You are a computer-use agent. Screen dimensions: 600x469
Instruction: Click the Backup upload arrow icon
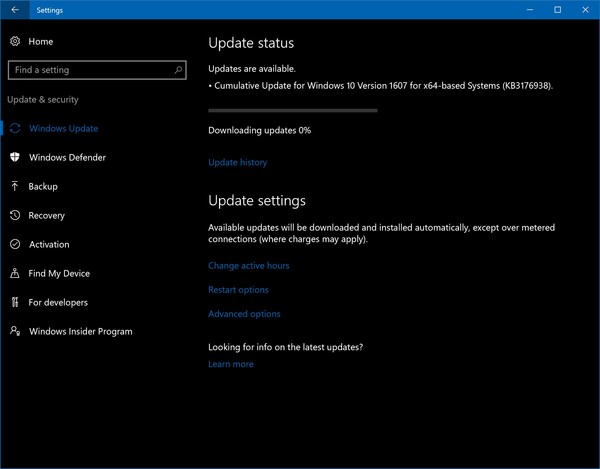pos(15,187)
